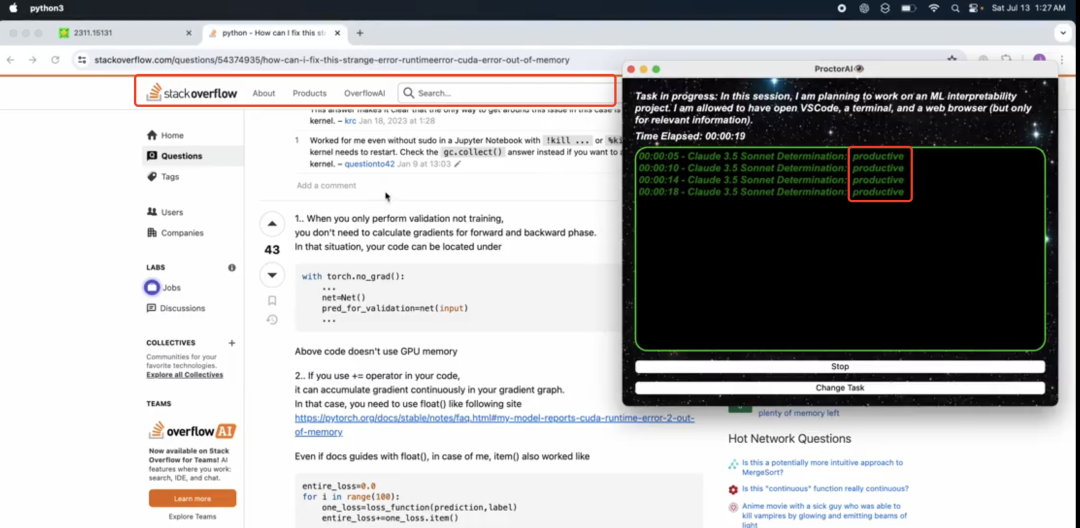
Task: Click the stacked layers menu bar icon
Action: coord(885,8)
